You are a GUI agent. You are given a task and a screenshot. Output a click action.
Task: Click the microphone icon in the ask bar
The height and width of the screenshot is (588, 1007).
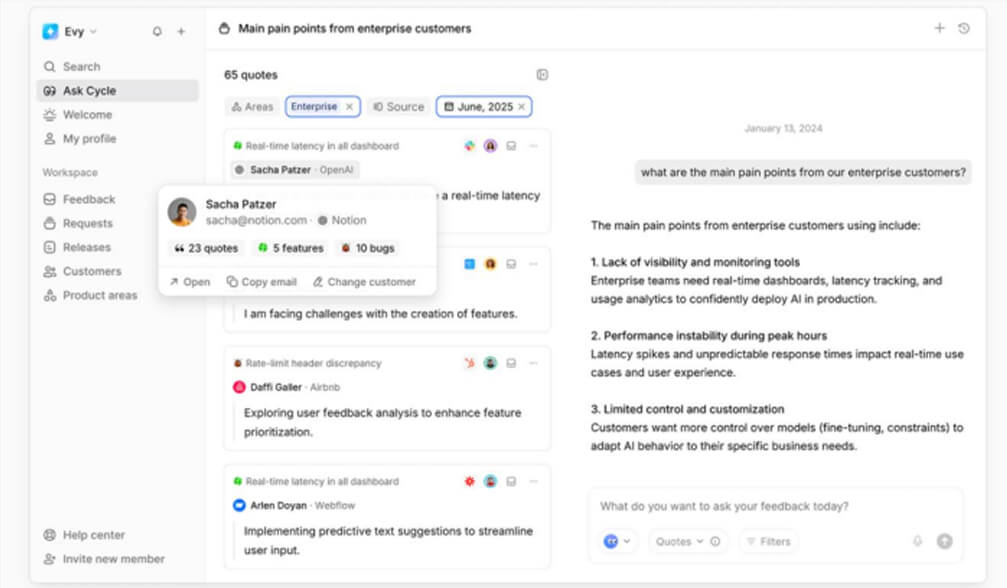917,540
